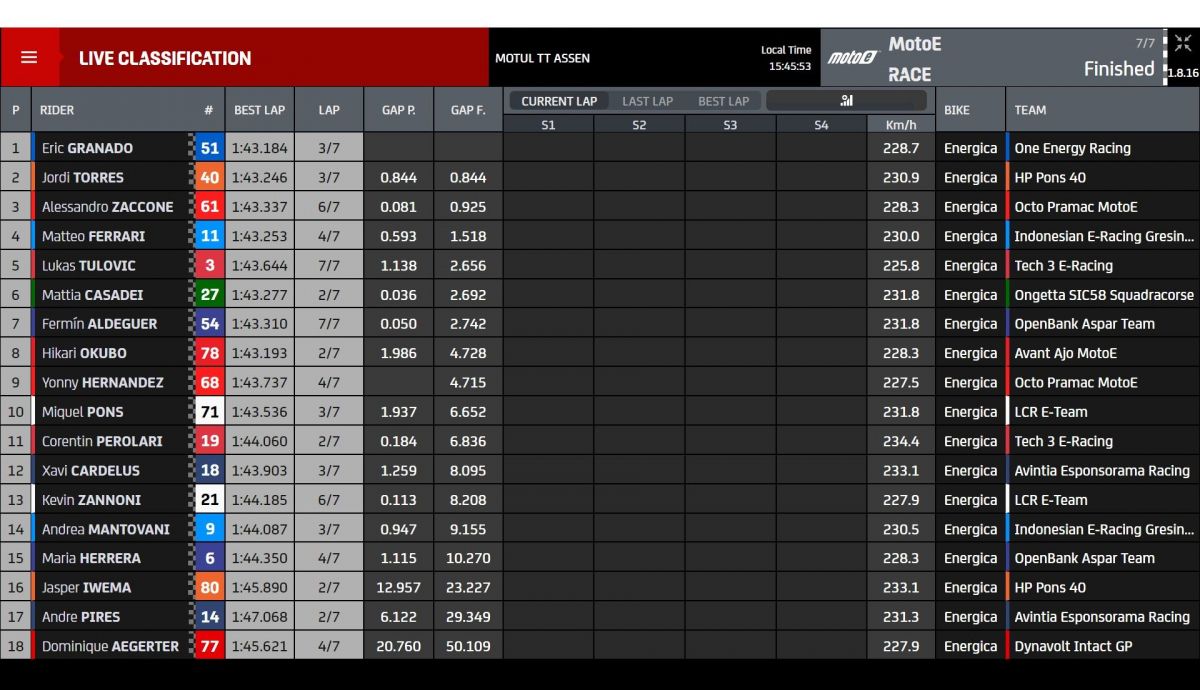Image resolution: width=1200 pixels, height=690 pixels.
Task: Switch to the BEST LAP tab
Action: pos(723,101)
